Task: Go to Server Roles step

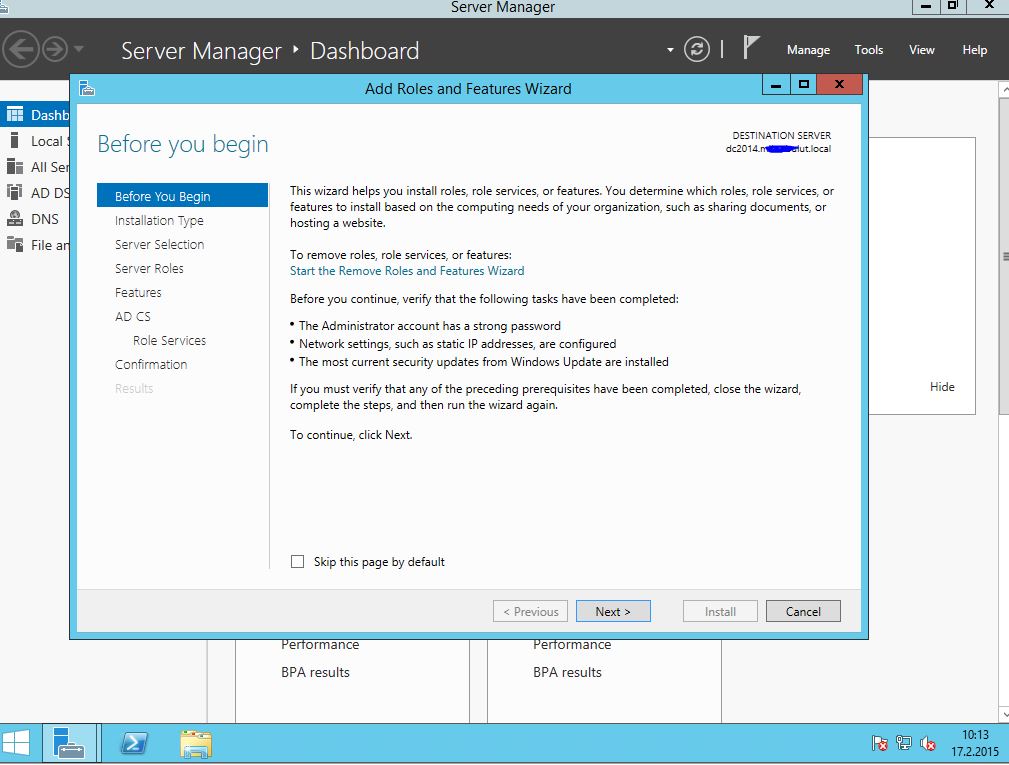Action: coord(149,268)
